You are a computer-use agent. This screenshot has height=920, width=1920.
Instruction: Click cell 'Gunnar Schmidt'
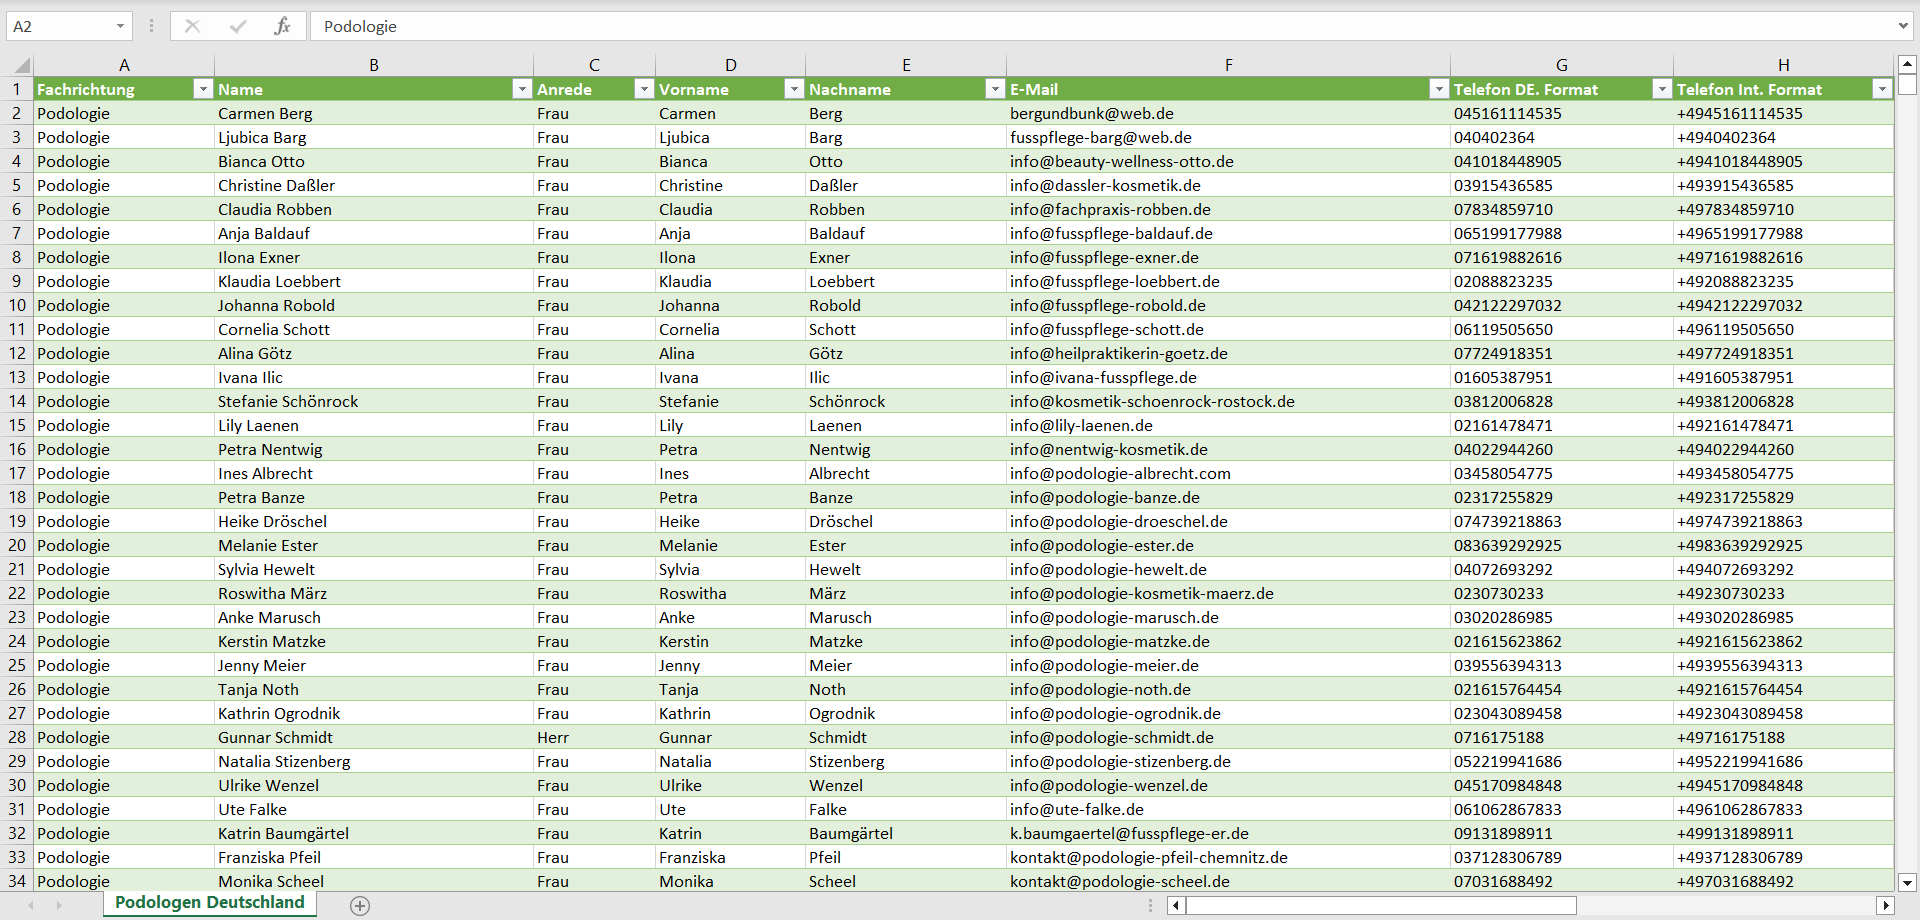[374, 737]
